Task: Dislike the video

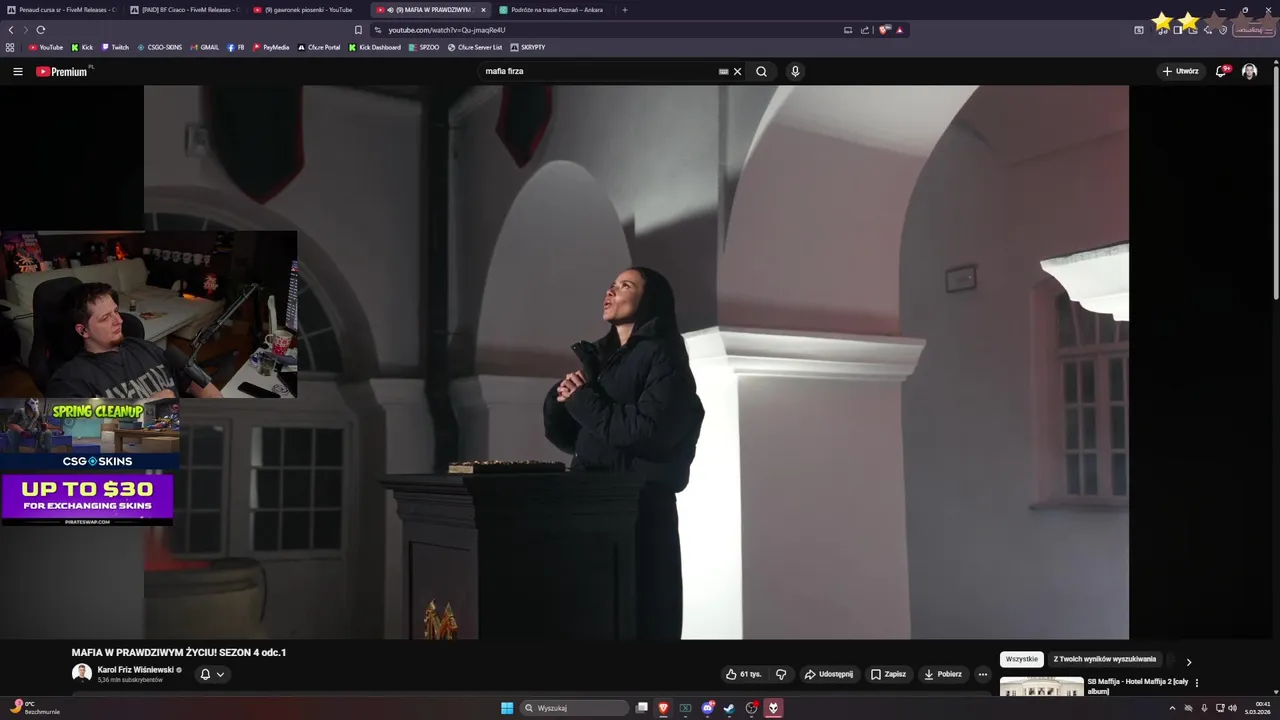Action: pos(781,674)
